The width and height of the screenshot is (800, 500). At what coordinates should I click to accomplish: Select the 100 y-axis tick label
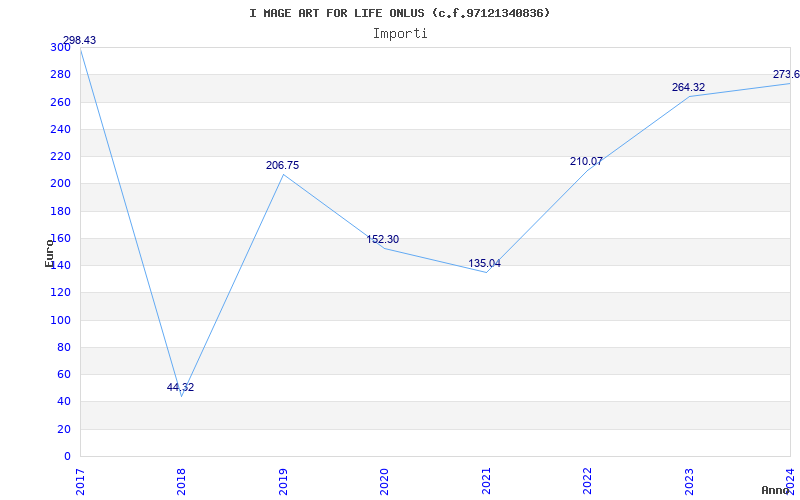tap(60, 320)
